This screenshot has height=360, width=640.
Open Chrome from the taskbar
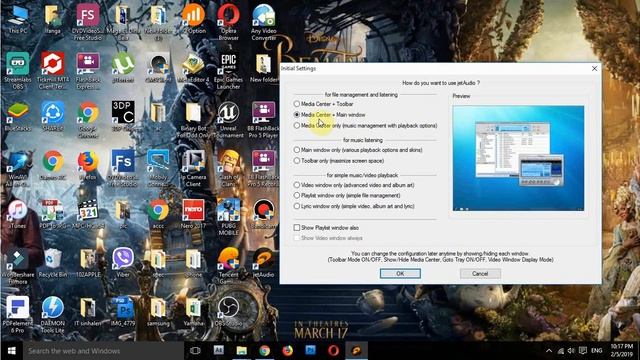click(x=264, y=351)
